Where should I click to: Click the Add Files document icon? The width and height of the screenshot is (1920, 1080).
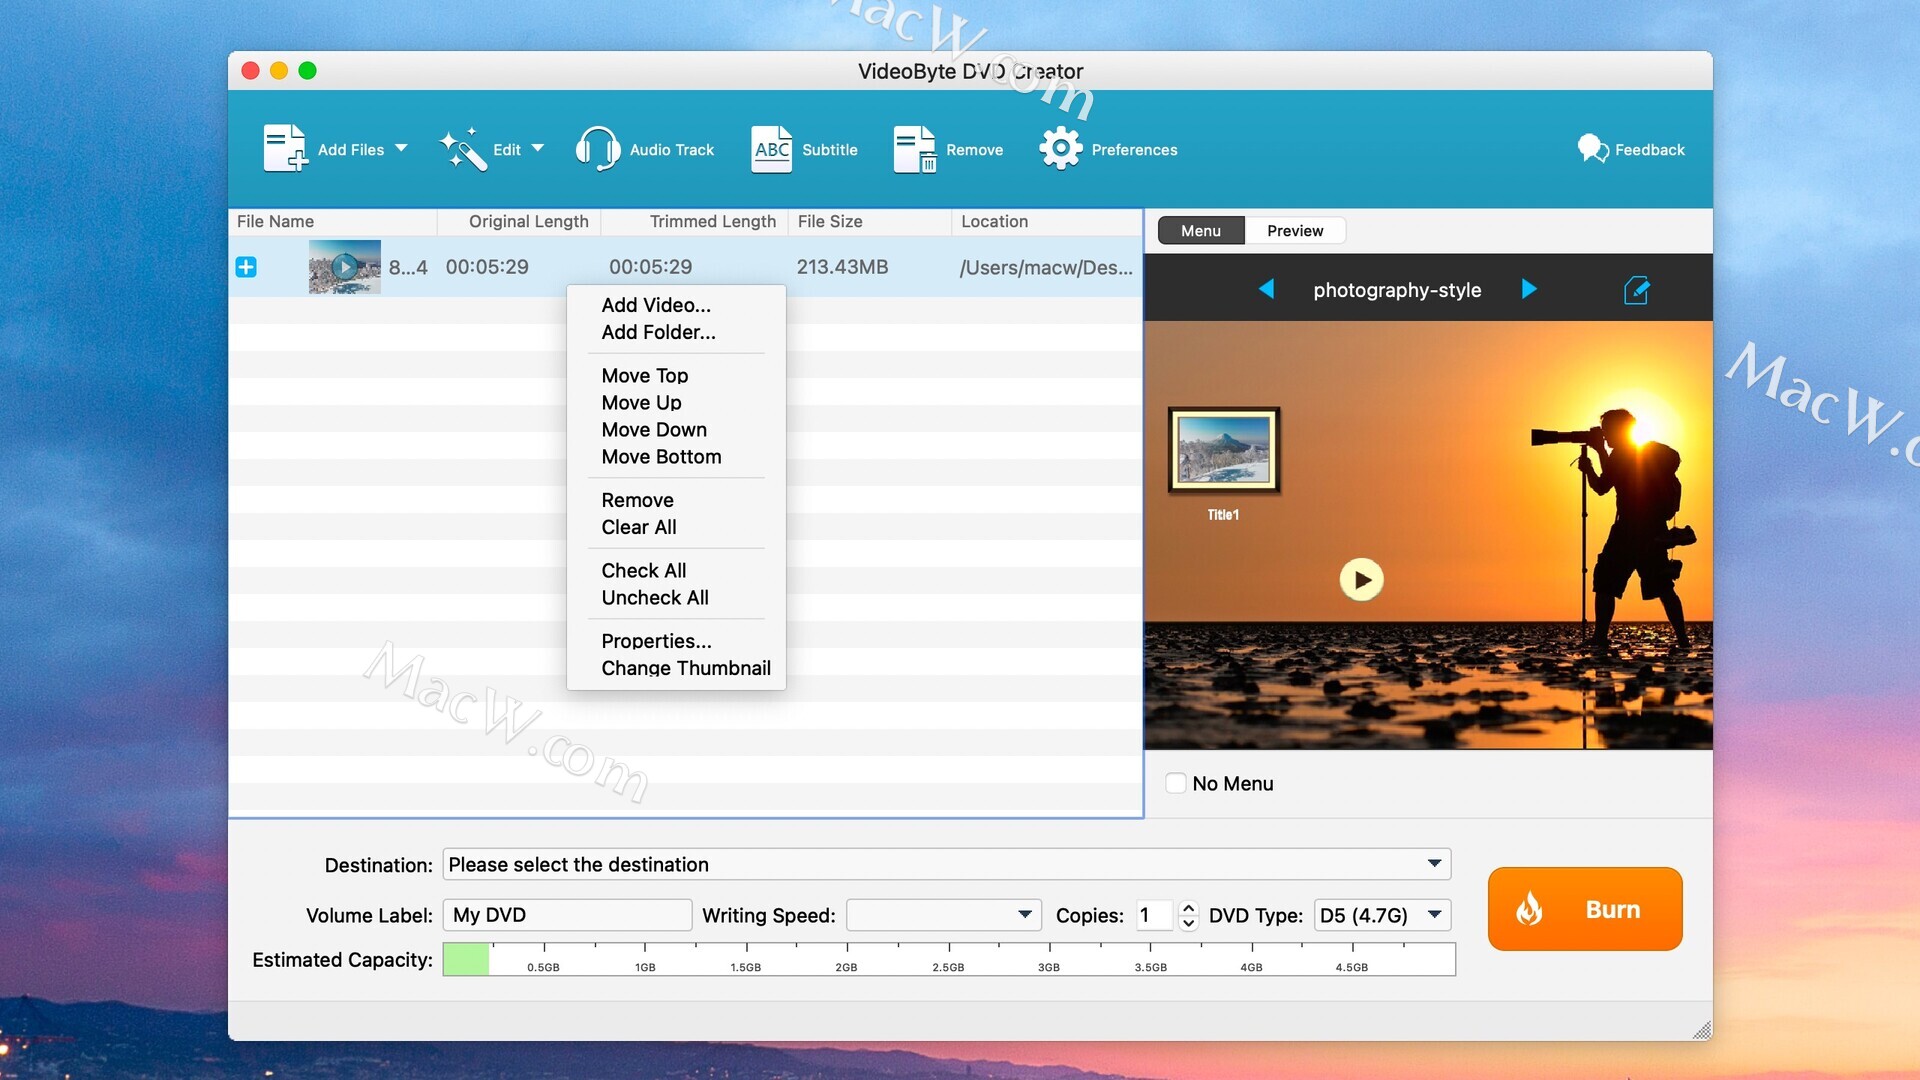tap(284, 149)
